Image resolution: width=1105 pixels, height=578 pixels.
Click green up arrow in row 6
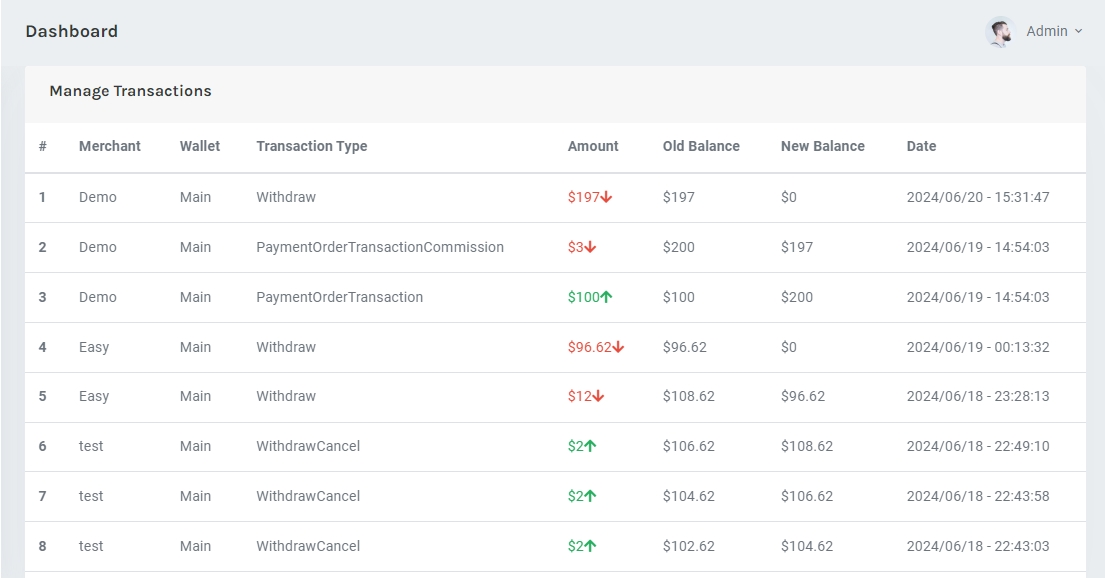click(x=590, y=447)
